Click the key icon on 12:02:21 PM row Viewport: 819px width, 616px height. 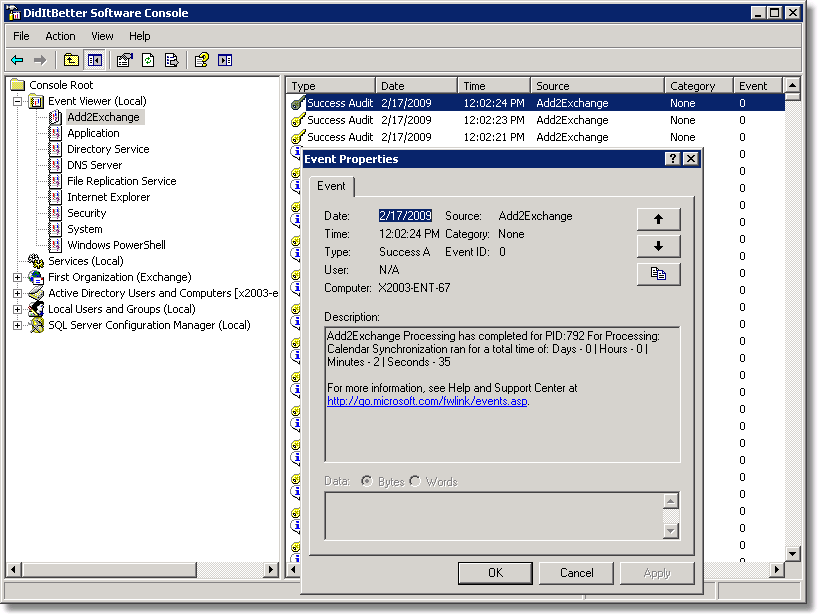[298, 137]
